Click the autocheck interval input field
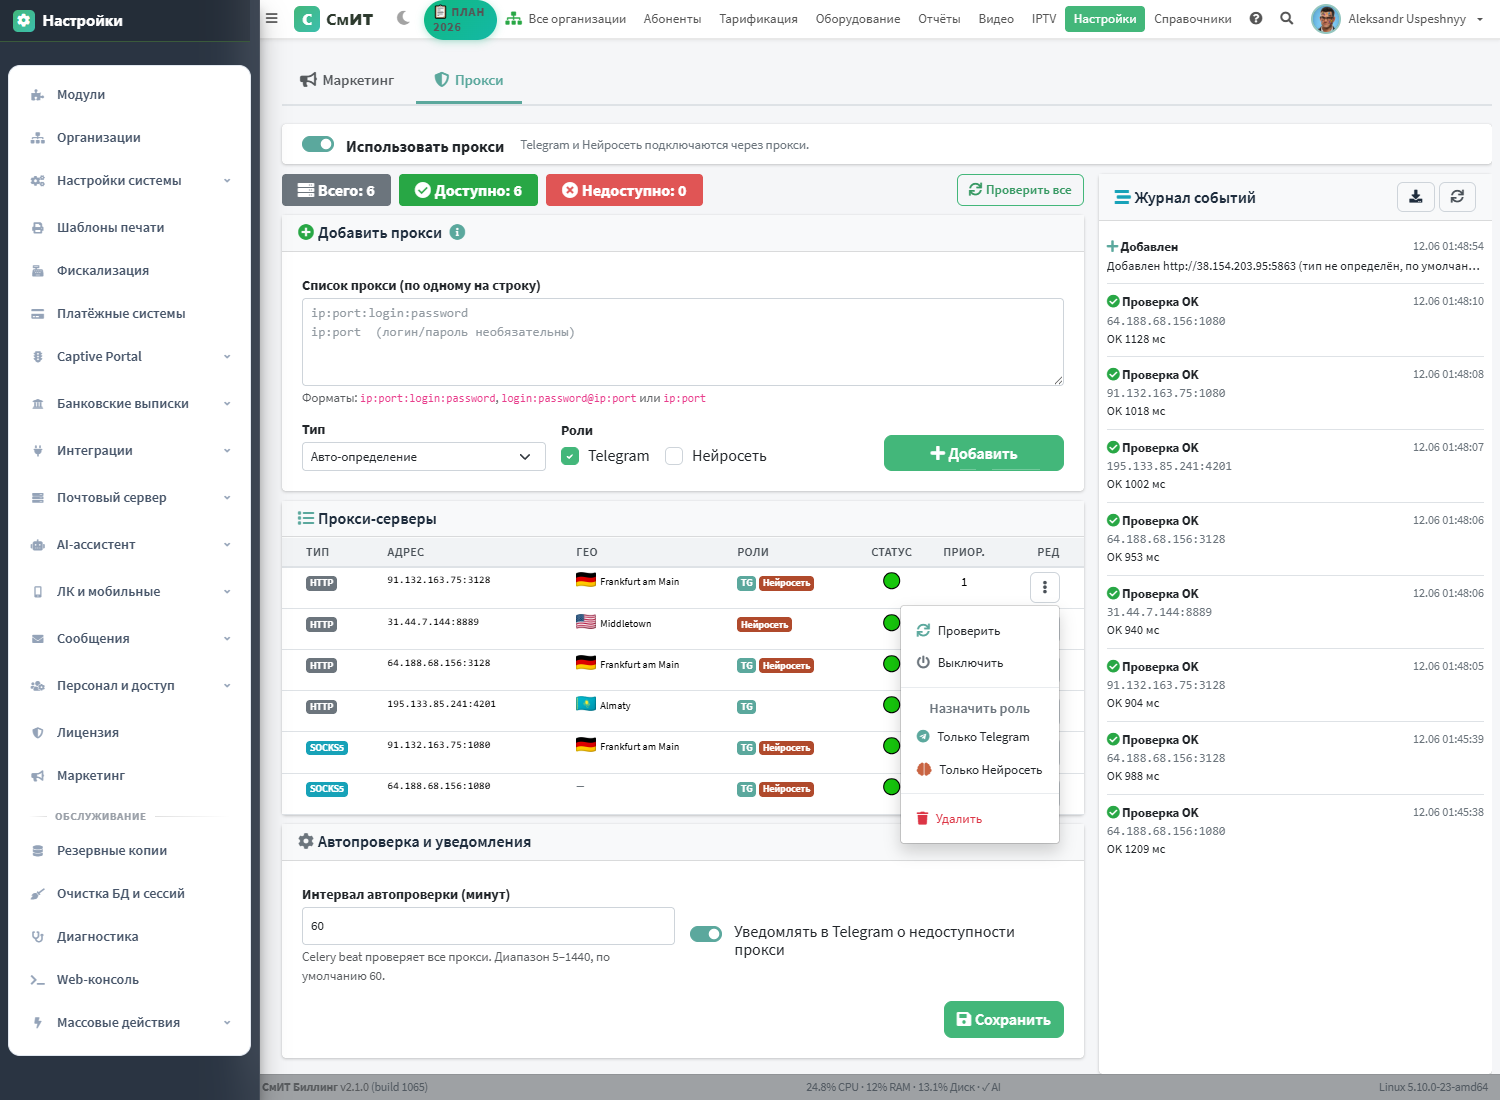 (488, 926)
